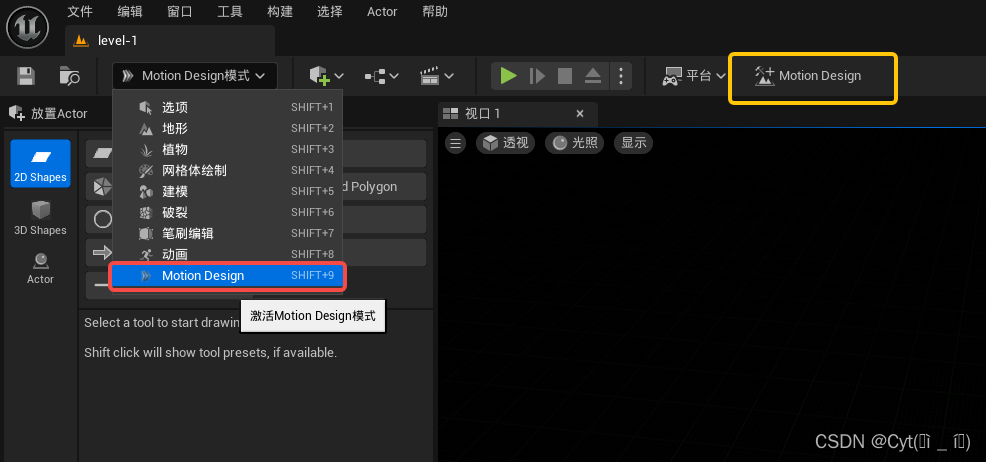986x462 pixels.
Task: Change the 透视 perspective view mode
Action: pos(506,143)
